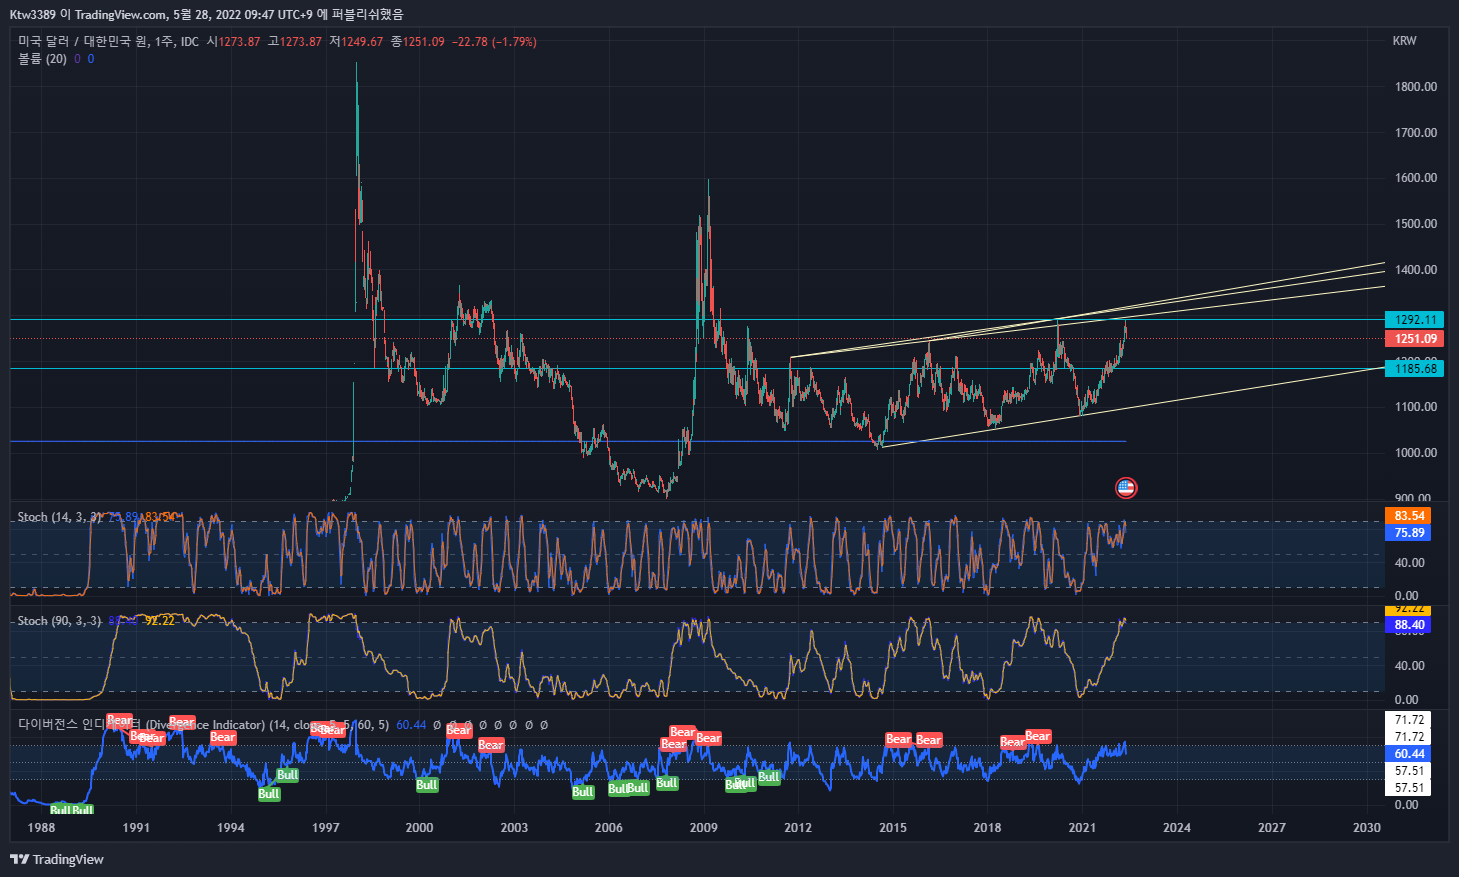
Task: Click the 1988 label on time axis
Action: (42, 827)
